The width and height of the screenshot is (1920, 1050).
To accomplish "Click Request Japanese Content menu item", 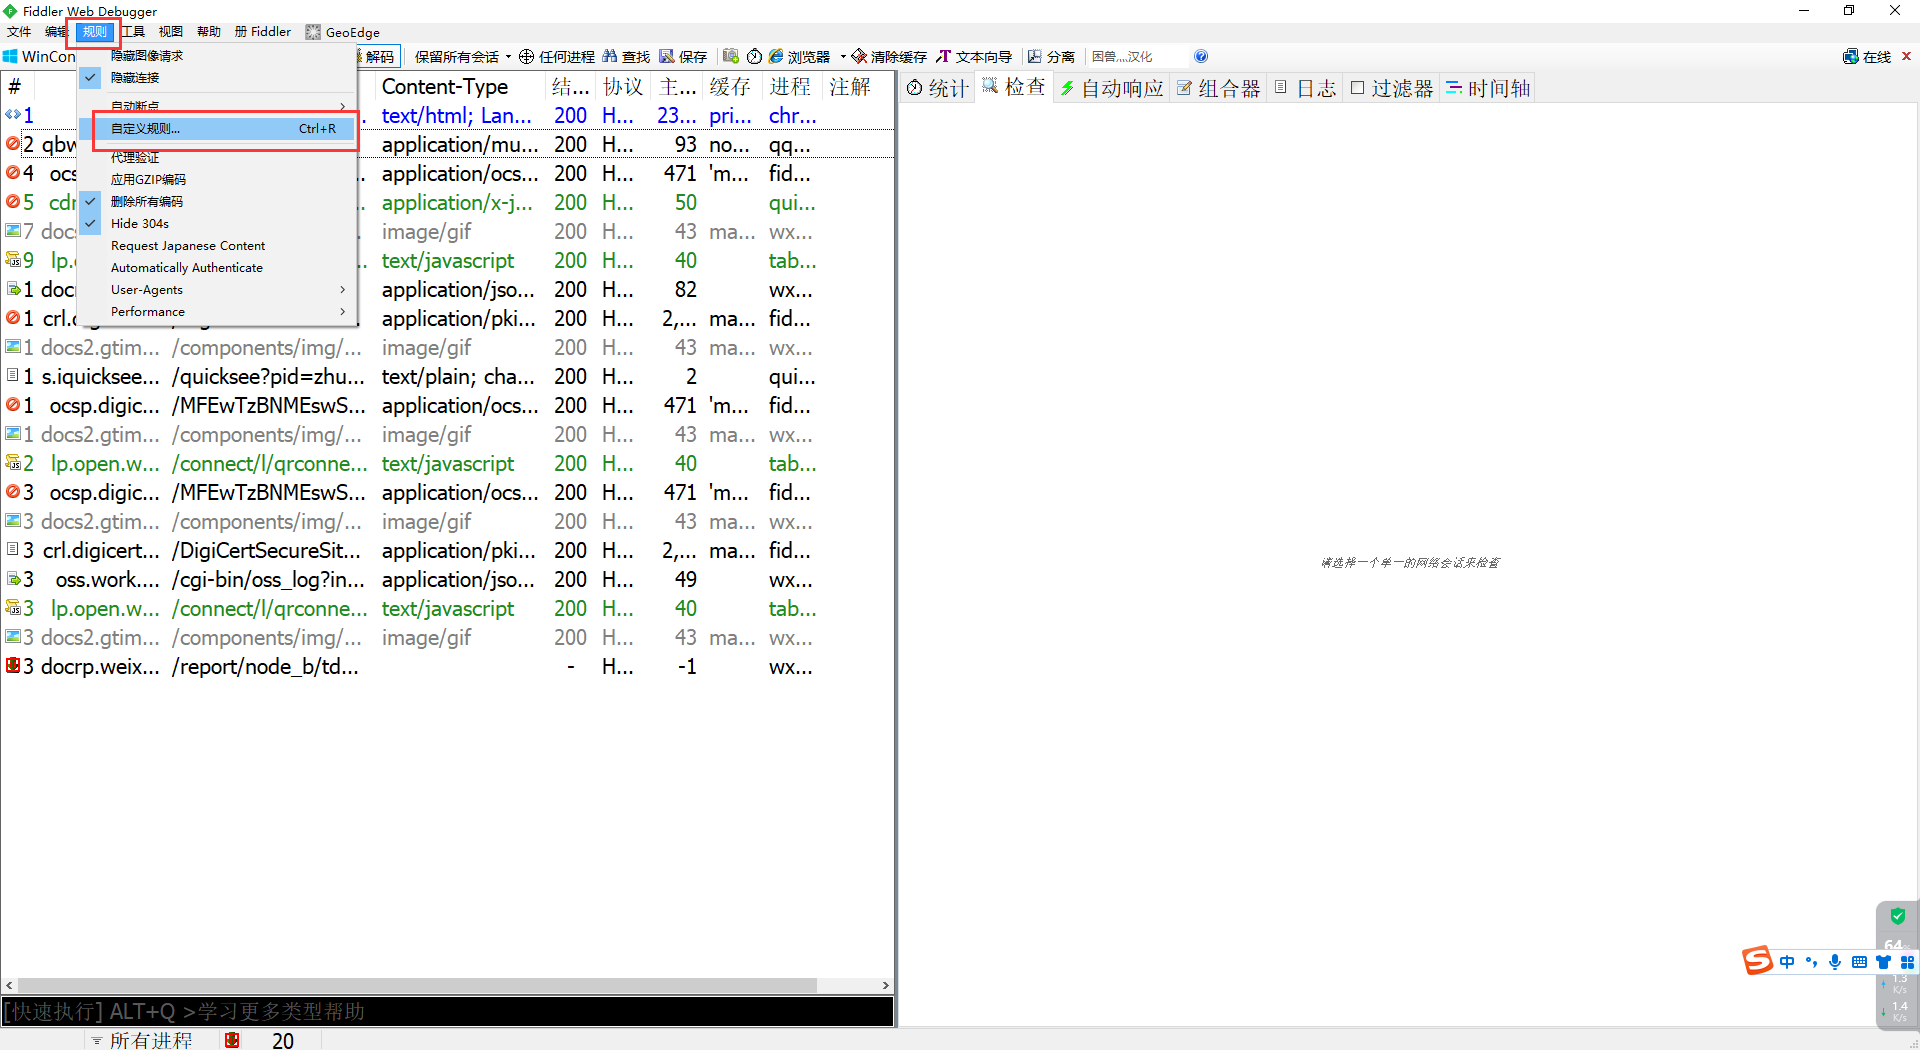I will (188, 246).
